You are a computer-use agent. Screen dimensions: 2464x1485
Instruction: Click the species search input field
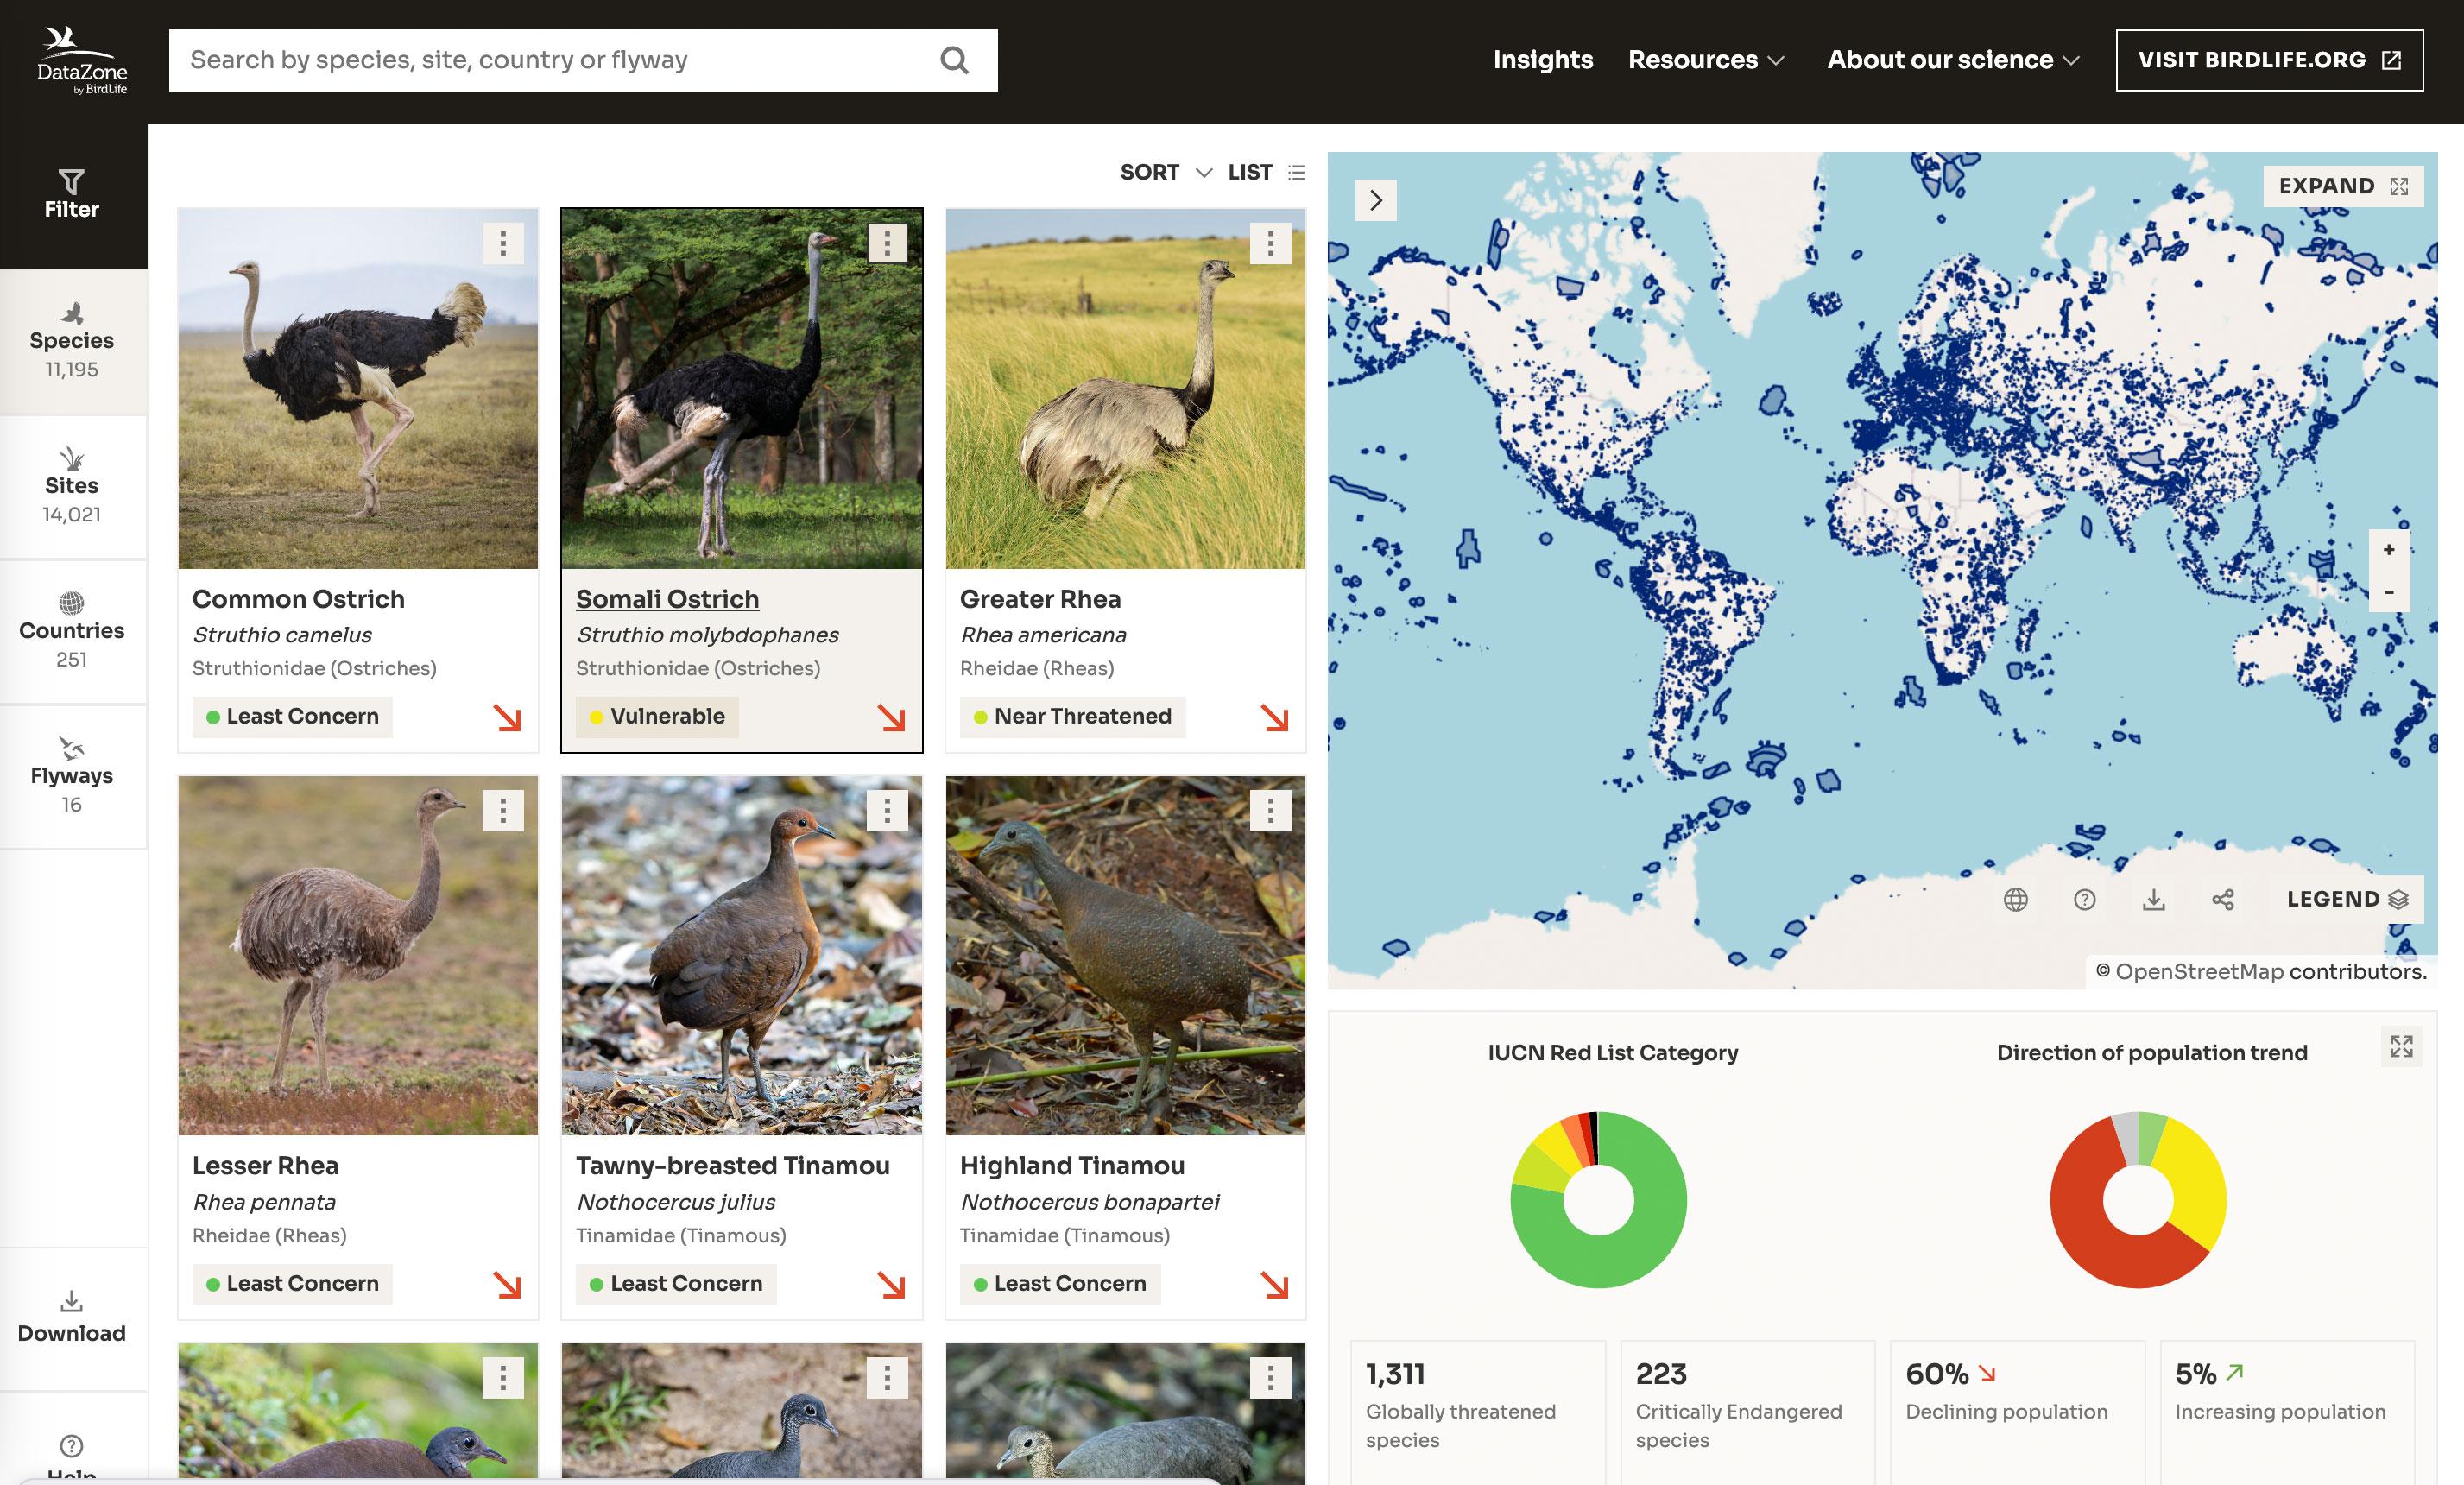tap(550, 61)
